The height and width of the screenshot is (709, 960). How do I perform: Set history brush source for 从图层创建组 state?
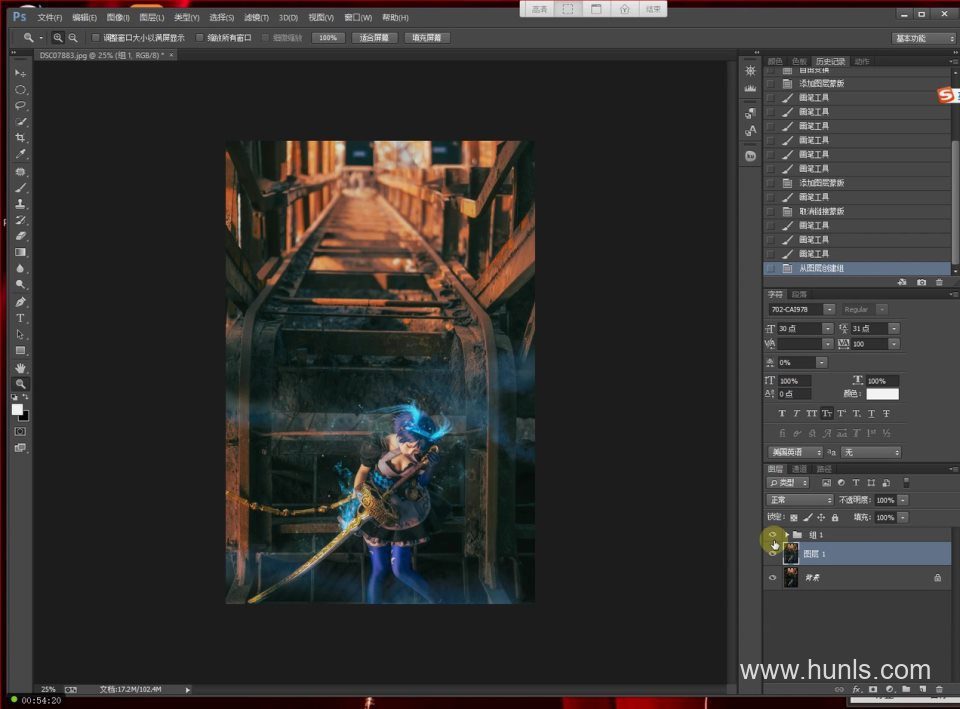click(770, 268)
